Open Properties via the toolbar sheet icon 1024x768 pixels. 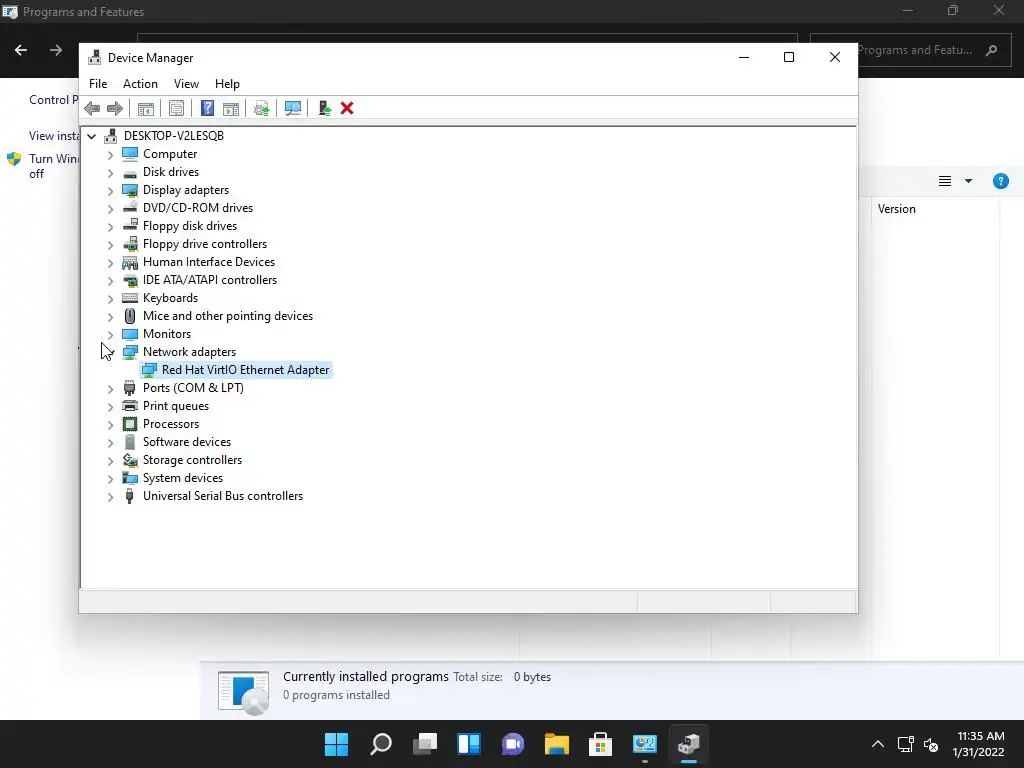coord(176,108)
